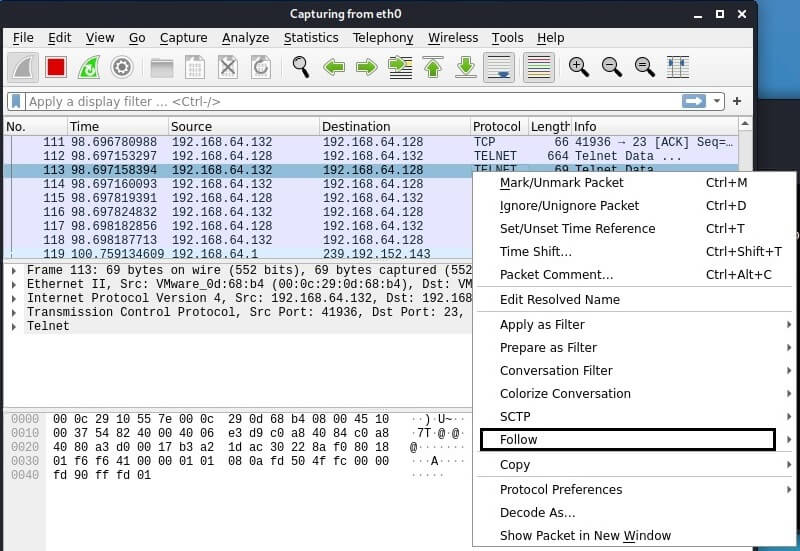This screenshot has width=800, height=551.
Task: Go back with the green left arrow
Action: coord(334,67)
